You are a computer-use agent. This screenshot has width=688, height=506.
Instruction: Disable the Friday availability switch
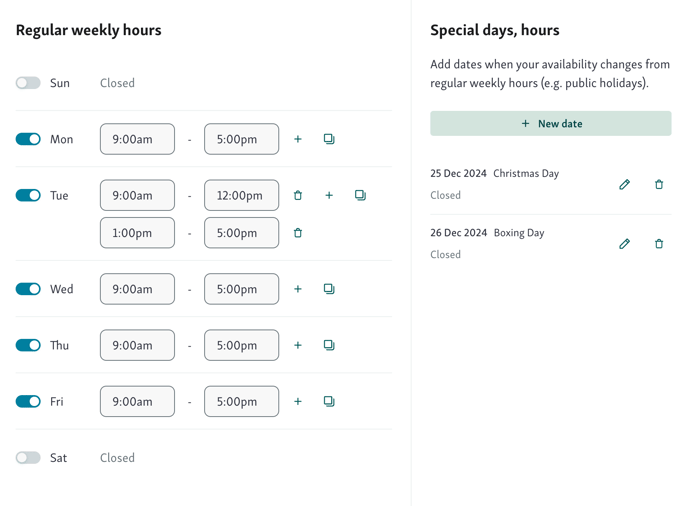28,401
